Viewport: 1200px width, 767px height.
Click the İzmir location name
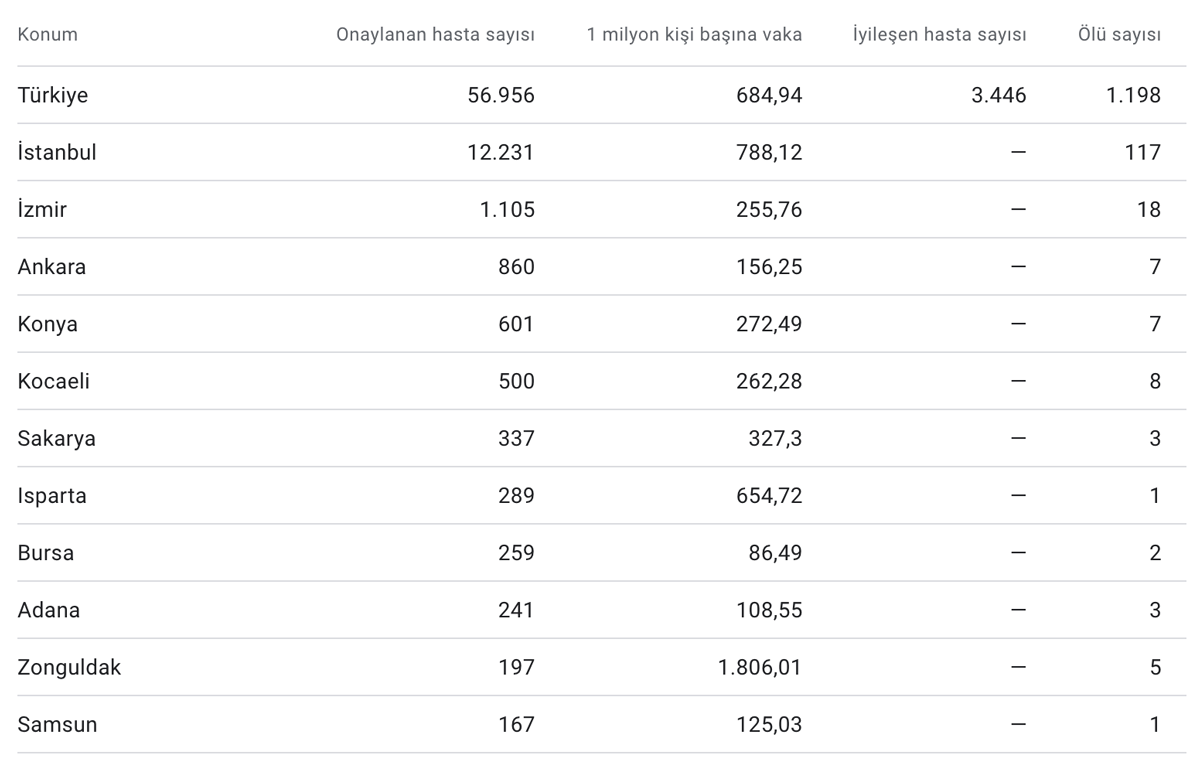click(42, 210)
